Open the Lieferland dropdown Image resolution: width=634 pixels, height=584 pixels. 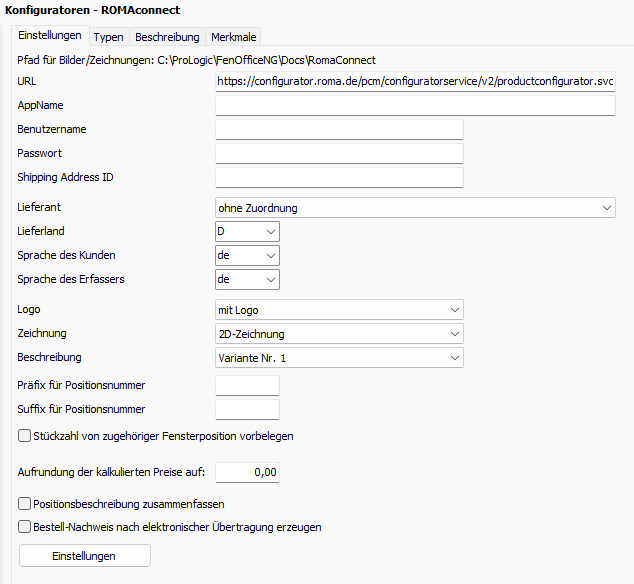[247, 231]
